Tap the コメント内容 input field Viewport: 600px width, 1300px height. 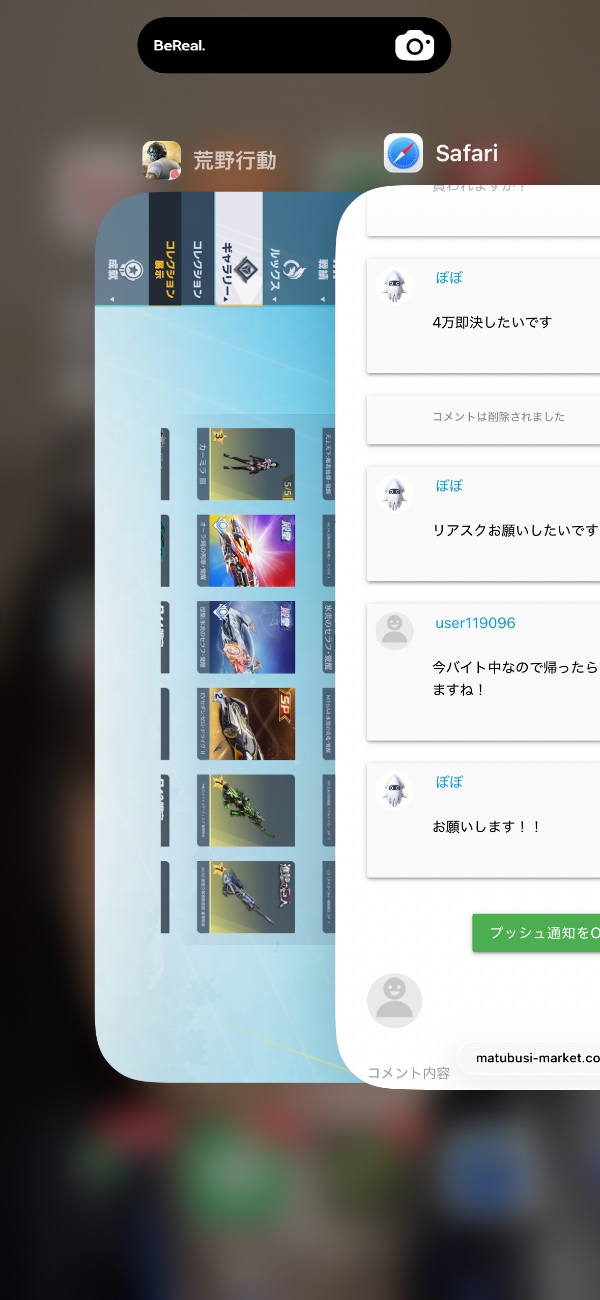(x=410, y=1073)
